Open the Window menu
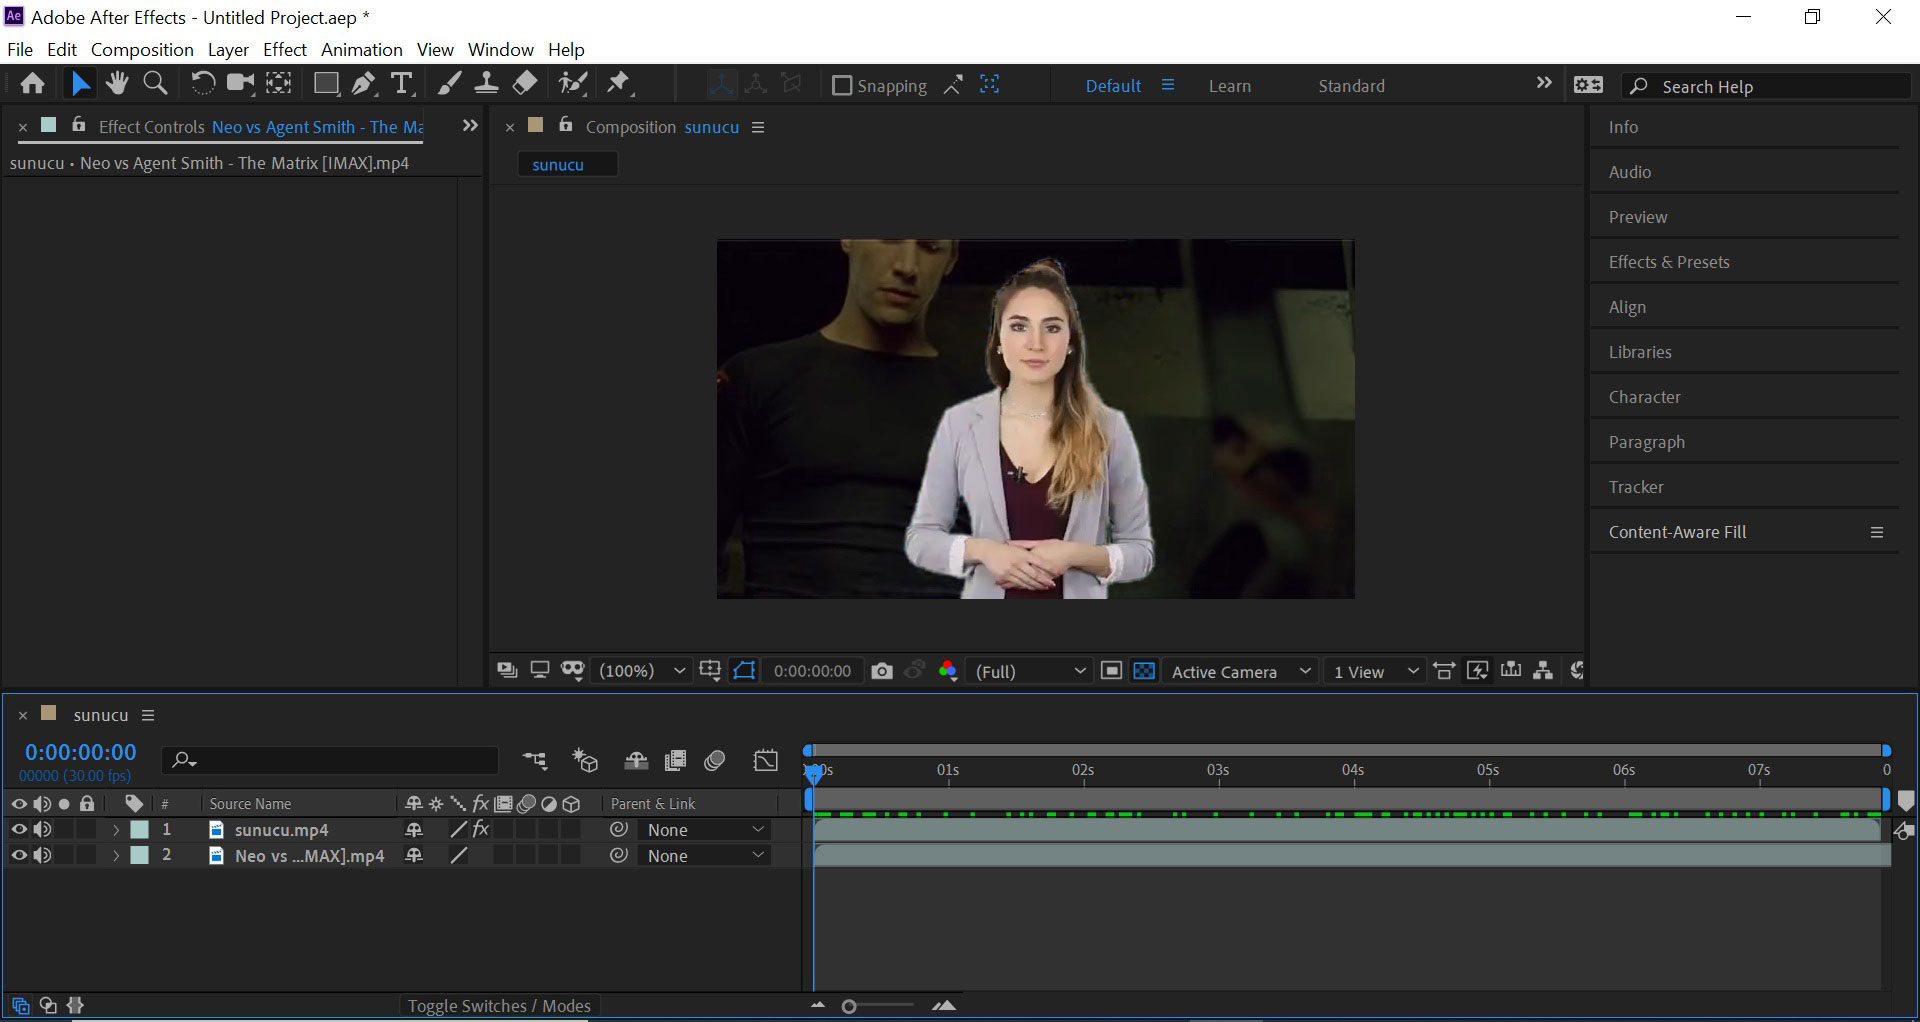This screenshot has width=1920, height=1022. [501, 49]
